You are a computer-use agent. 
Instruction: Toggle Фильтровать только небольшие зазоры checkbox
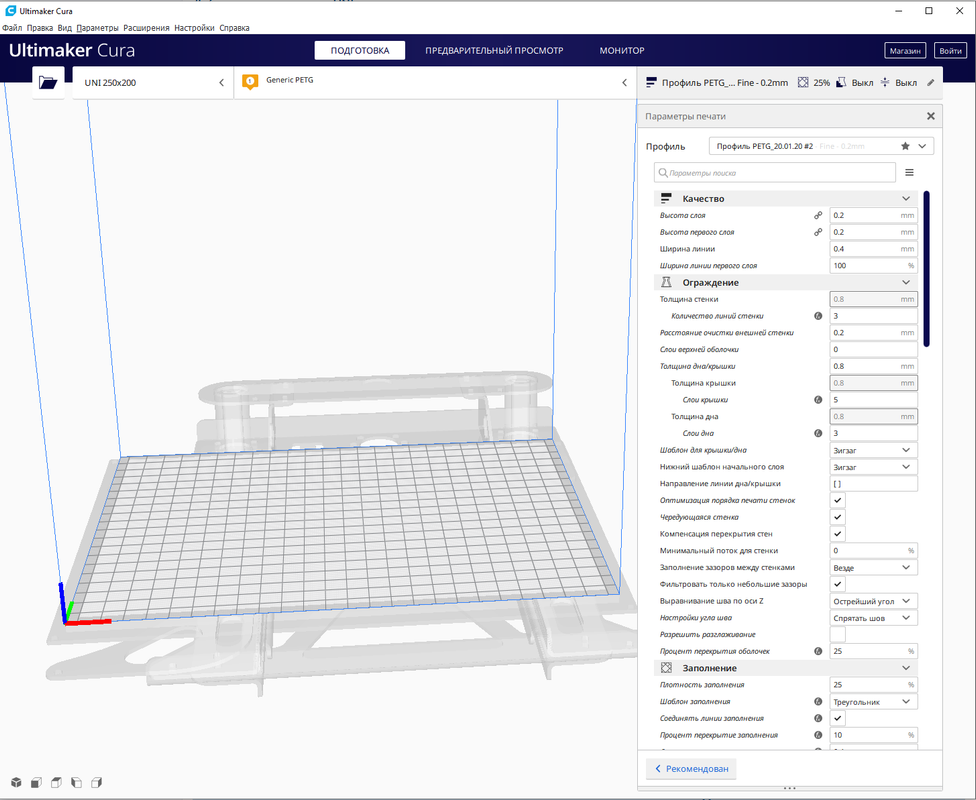coord(838,584)
